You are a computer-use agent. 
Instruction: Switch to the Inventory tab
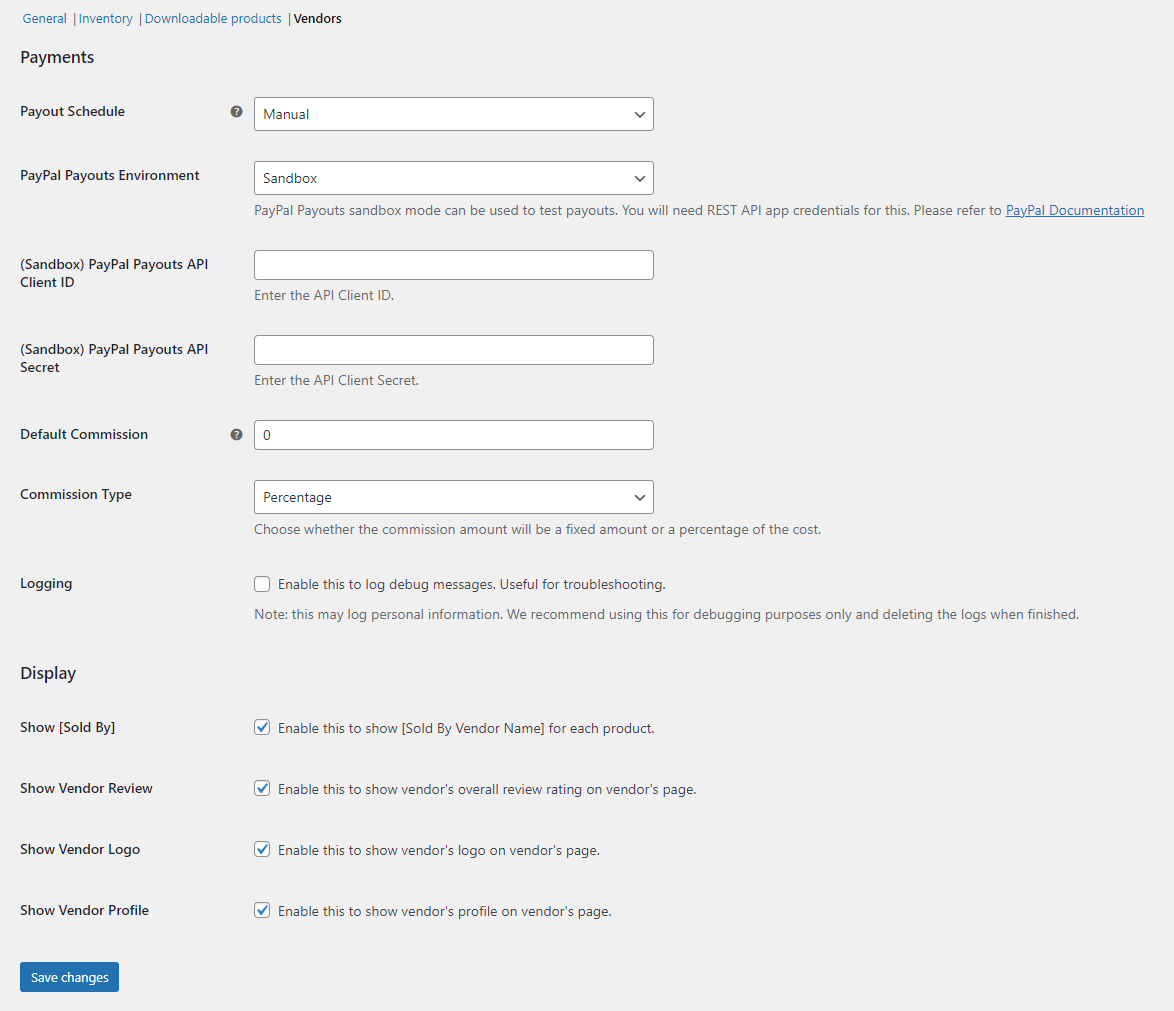click(x=106, y=19)
